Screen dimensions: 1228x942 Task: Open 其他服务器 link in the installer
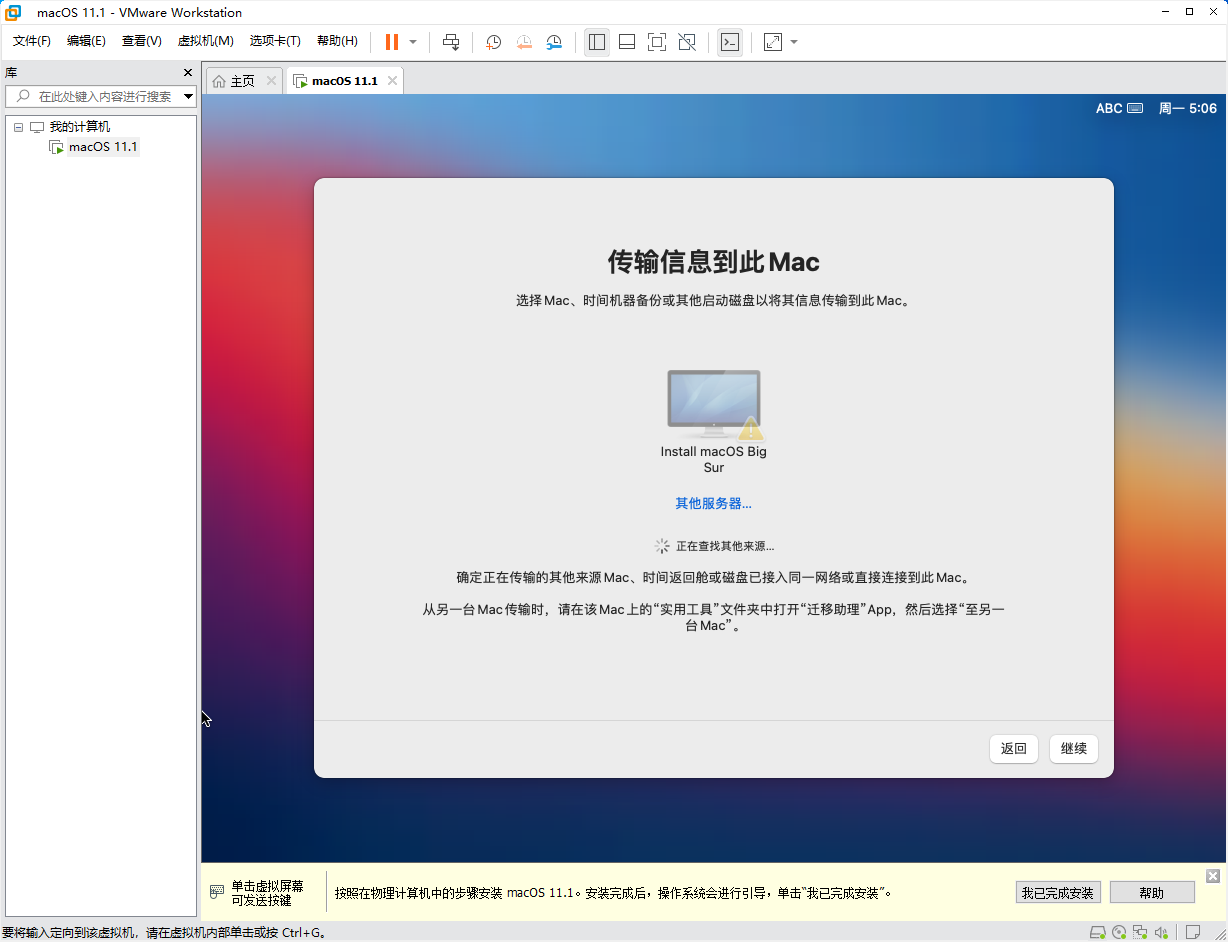click(x=713, y=503)
